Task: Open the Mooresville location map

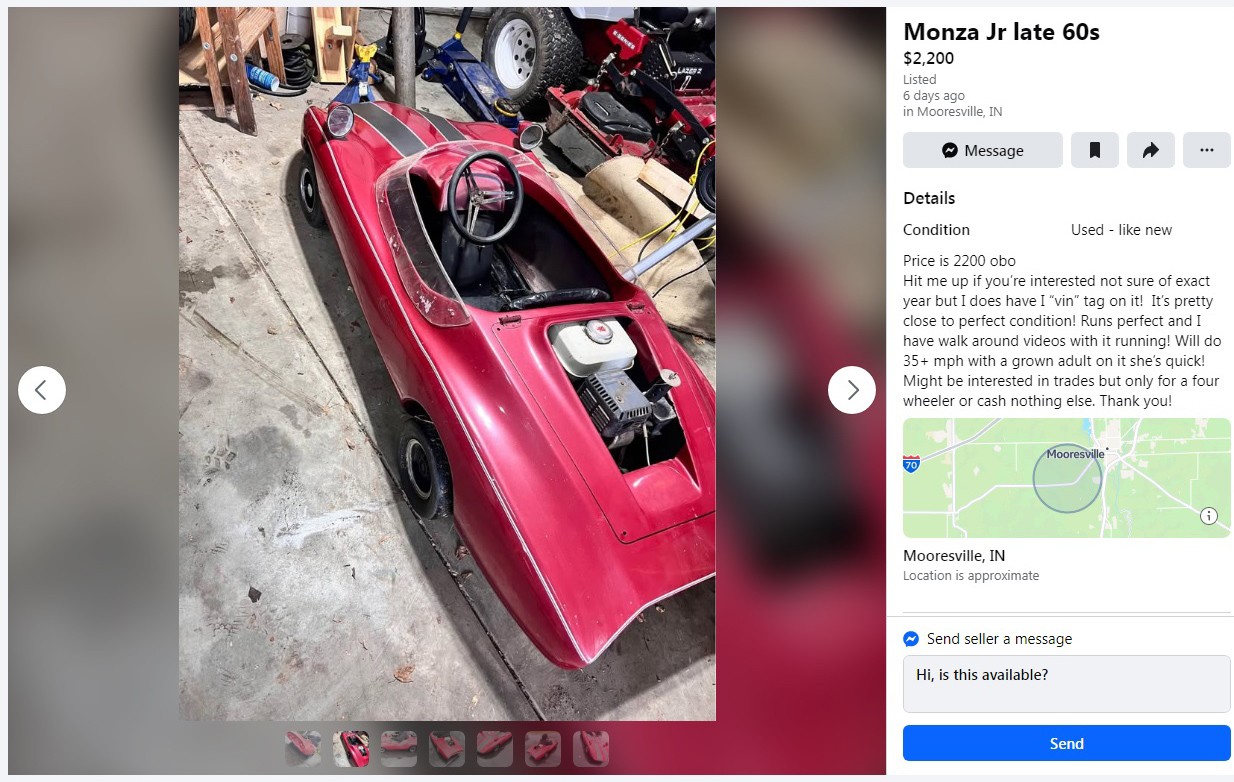Action: click(x=1067, y=478)
